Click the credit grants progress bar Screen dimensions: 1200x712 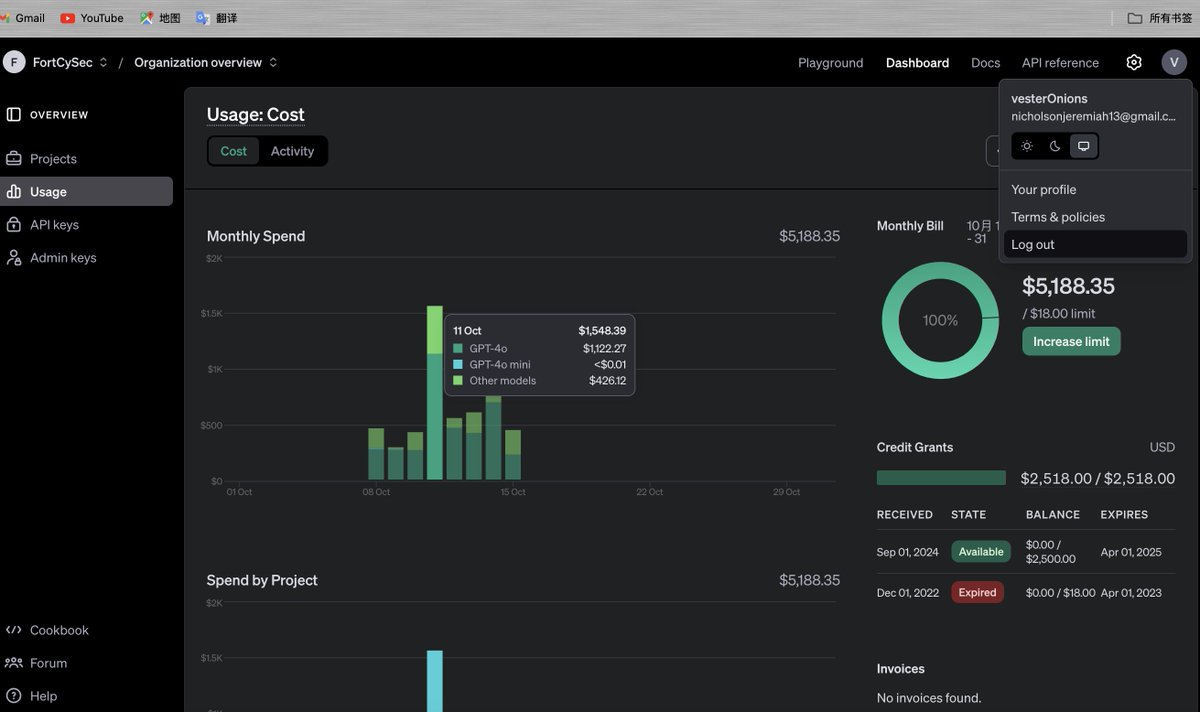click(x=941, y=478)
